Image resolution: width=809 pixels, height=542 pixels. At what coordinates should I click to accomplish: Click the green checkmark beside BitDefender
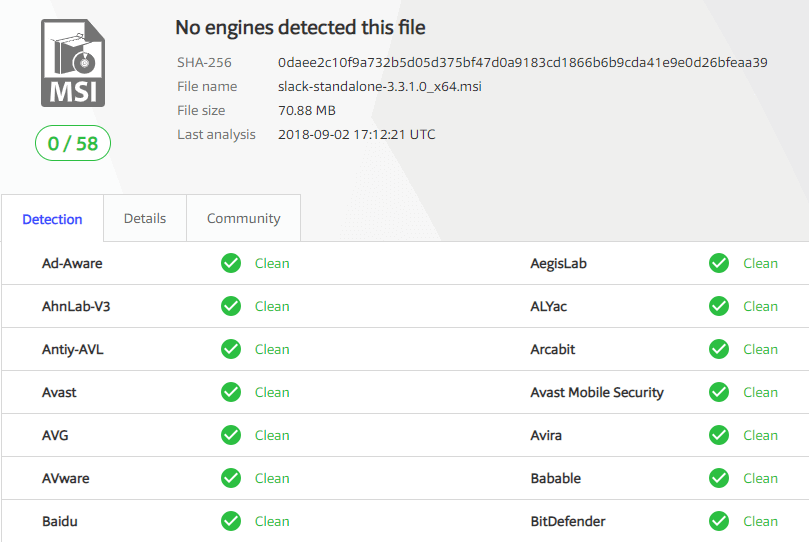719,521
